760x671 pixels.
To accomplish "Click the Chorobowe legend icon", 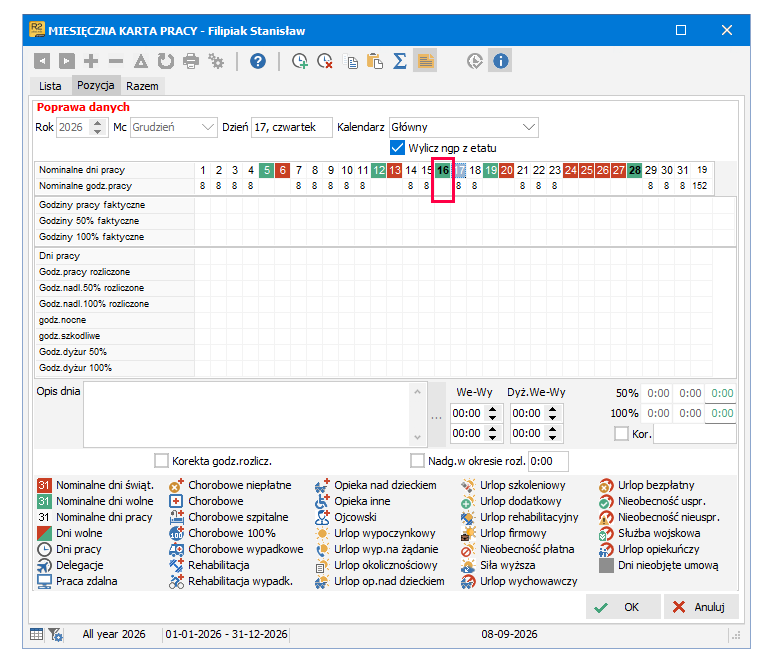I will pyautogui.click(x=176, y=501).
